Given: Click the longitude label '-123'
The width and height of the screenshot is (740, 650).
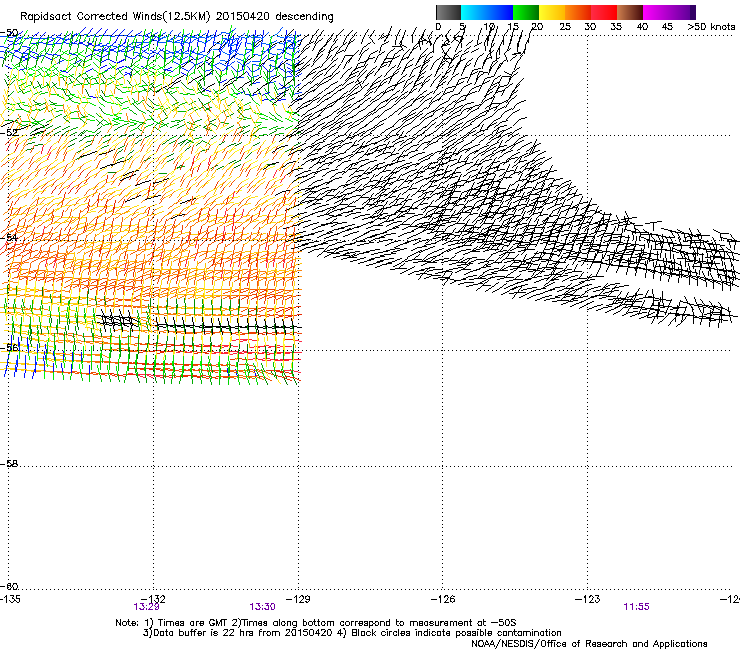Looking at the screenshot, I should pos(588,599).
